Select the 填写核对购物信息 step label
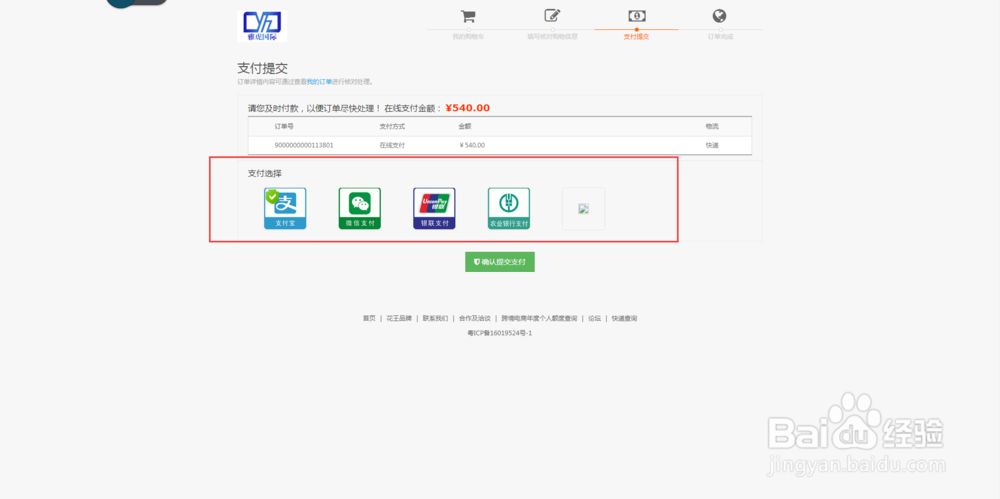The image size is (1000, 499). (x=552, y=37)
